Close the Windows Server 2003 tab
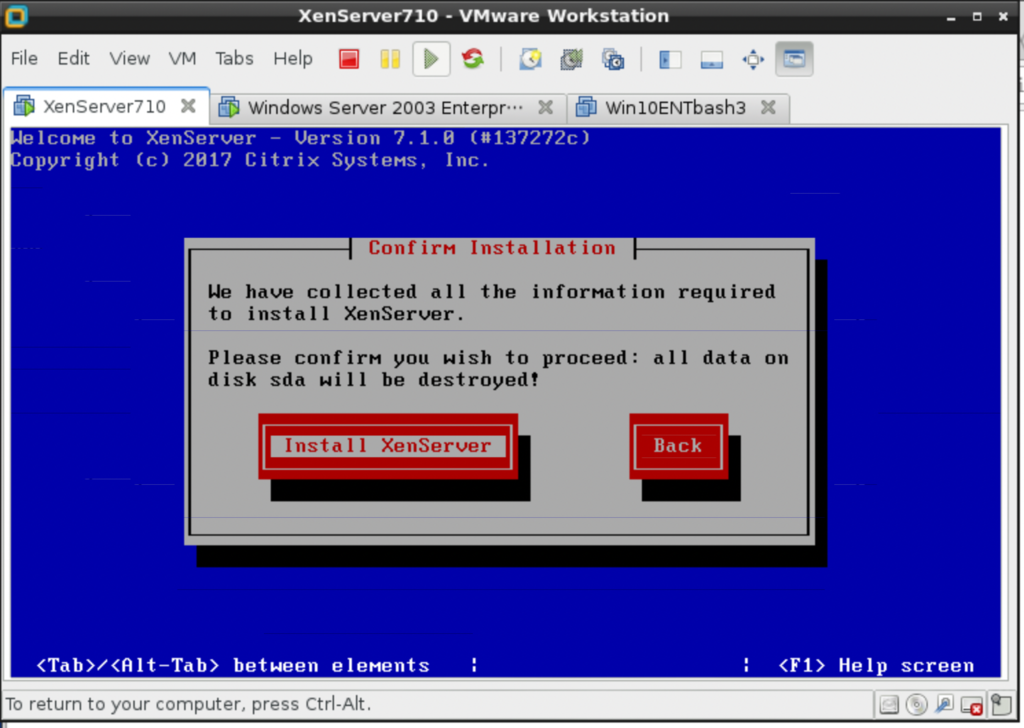This screenshot has width=1024, height=728. pyautogui.click(x=545, y=107)
